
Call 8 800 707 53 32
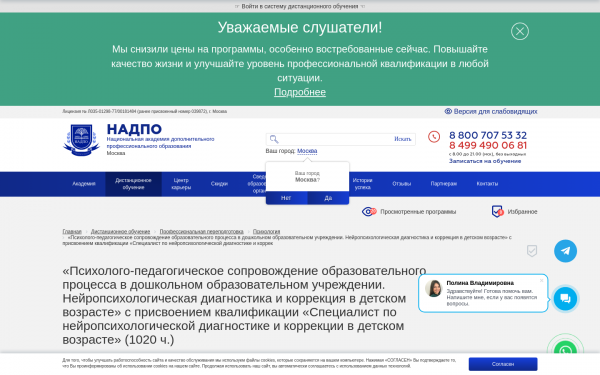pyautogui.click(x=488, y=135)
